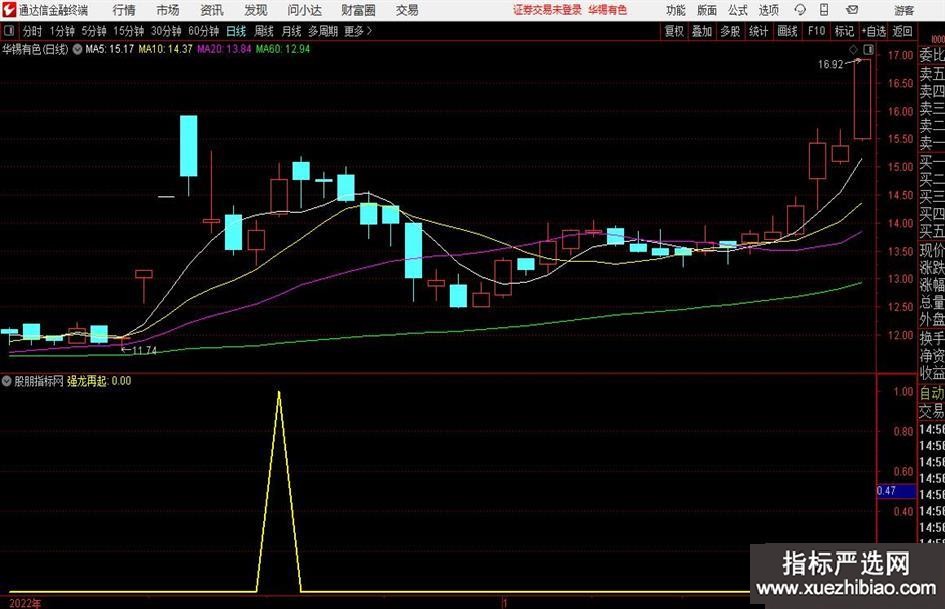Click the diamond icon at chart top-right
The height and width of the screenshot is (609, 945).
(853, 49)
